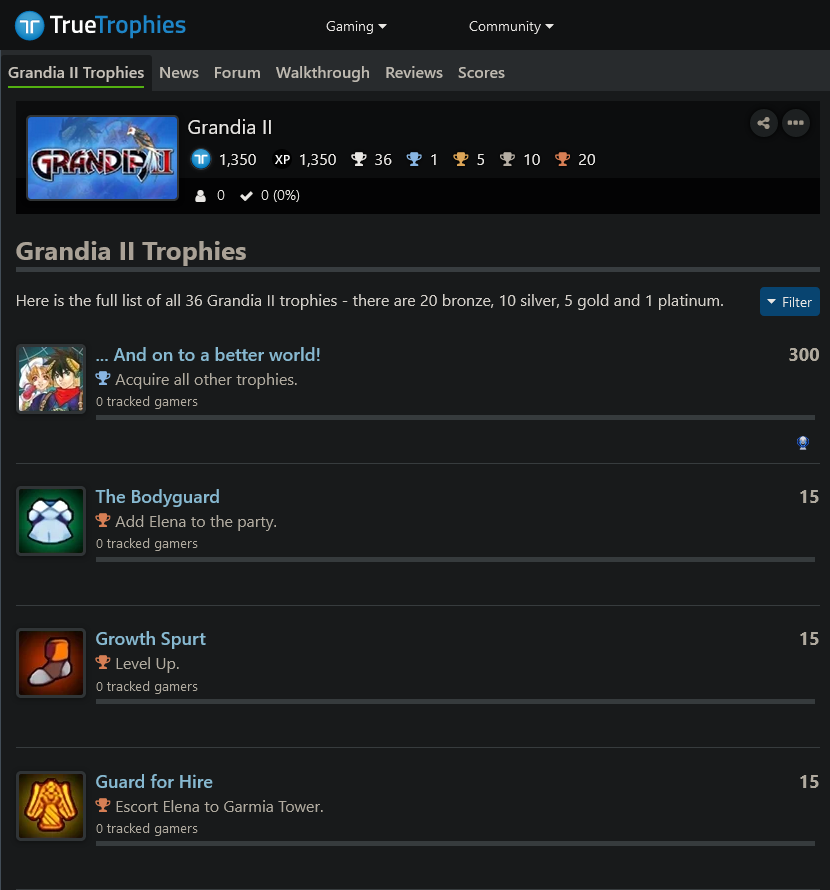The image size is (830, 890).
Task: Click bronze trophy icon beside 'Level Up.'
Action: [x=103, y=662]
